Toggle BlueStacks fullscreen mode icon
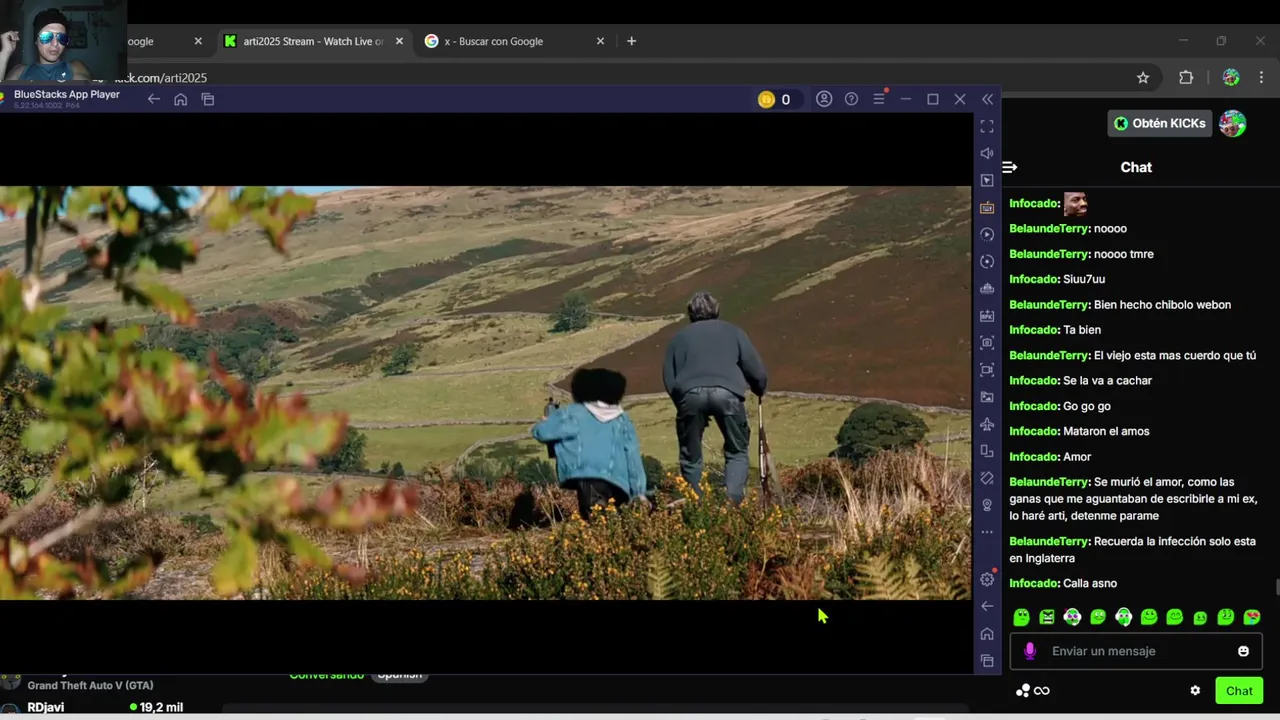1280x720 pixels. point(987,126)
